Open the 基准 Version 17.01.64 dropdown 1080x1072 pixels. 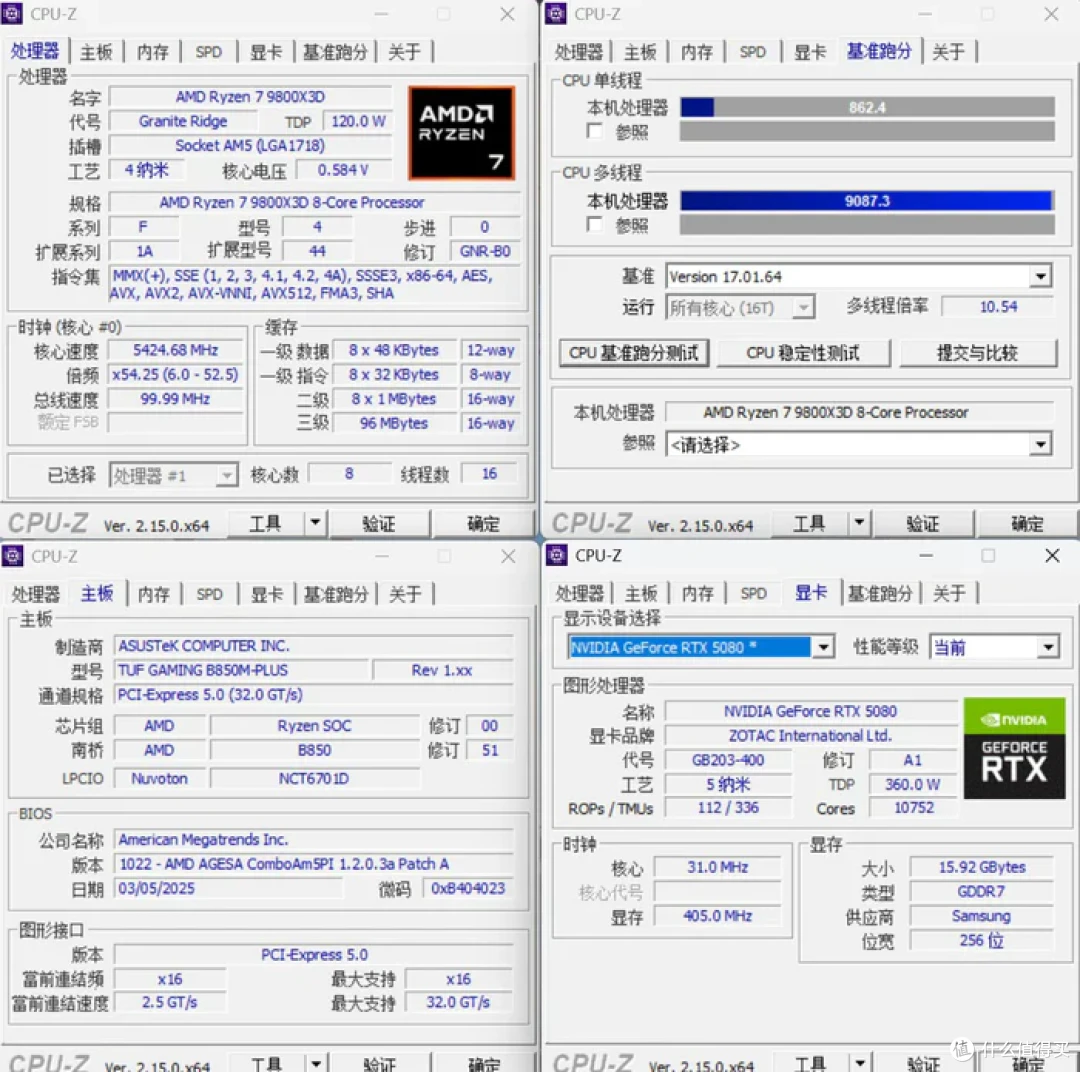click(1039, 277)
